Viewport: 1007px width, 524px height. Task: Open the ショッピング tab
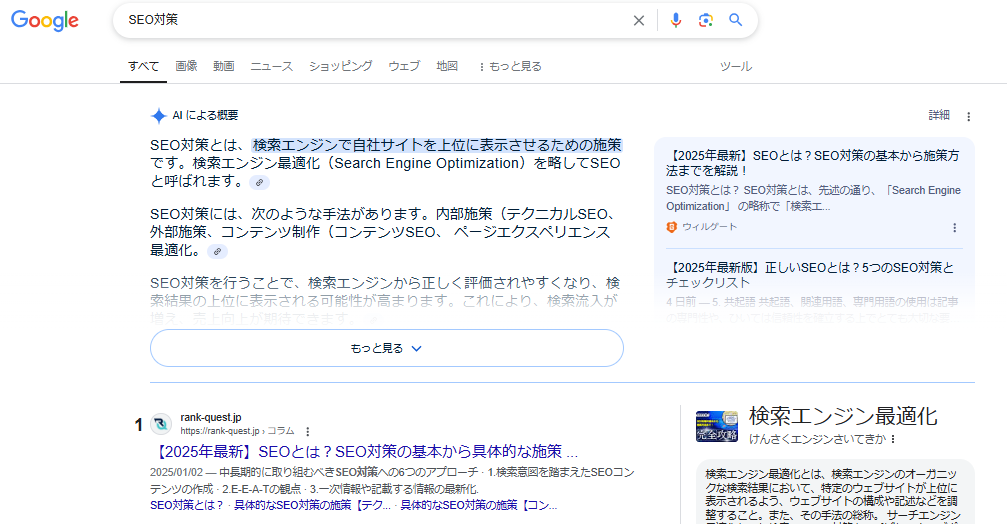[x=340, y=66]
